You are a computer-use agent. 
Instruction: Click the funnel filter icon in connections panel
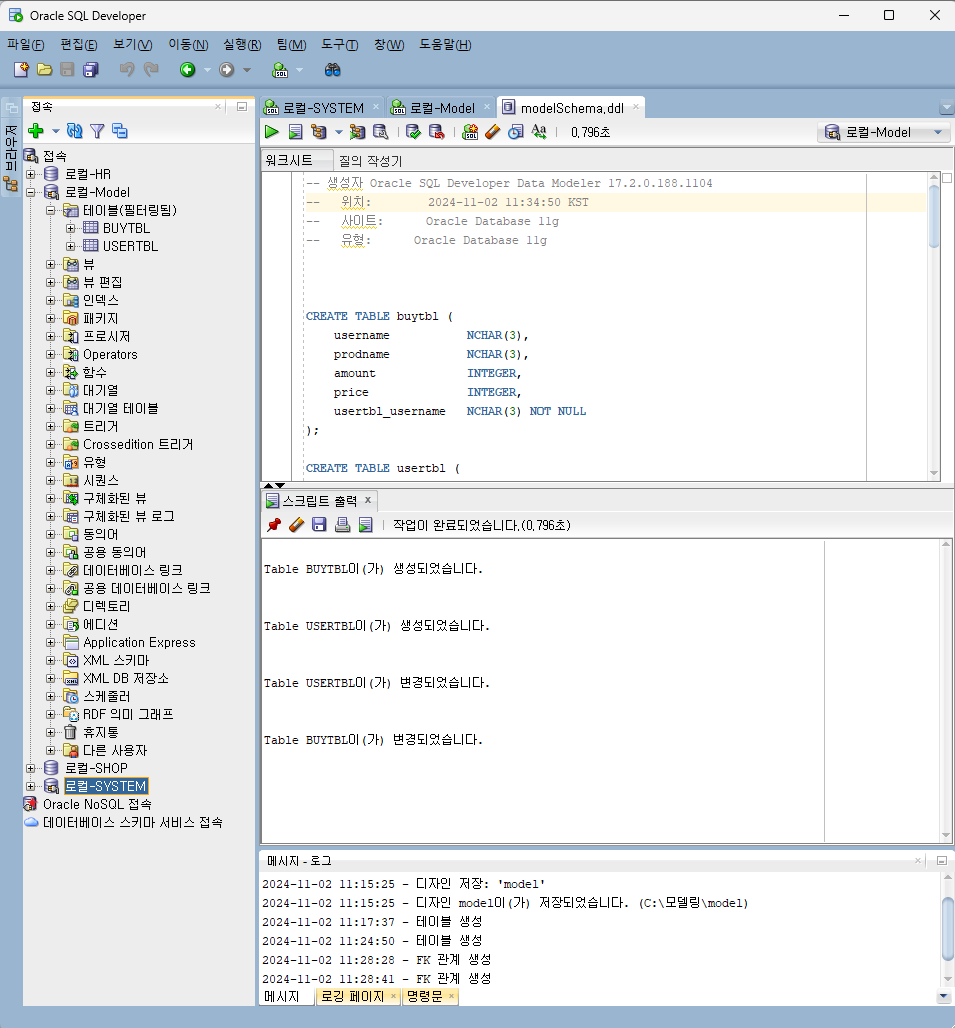coord(97,131)
